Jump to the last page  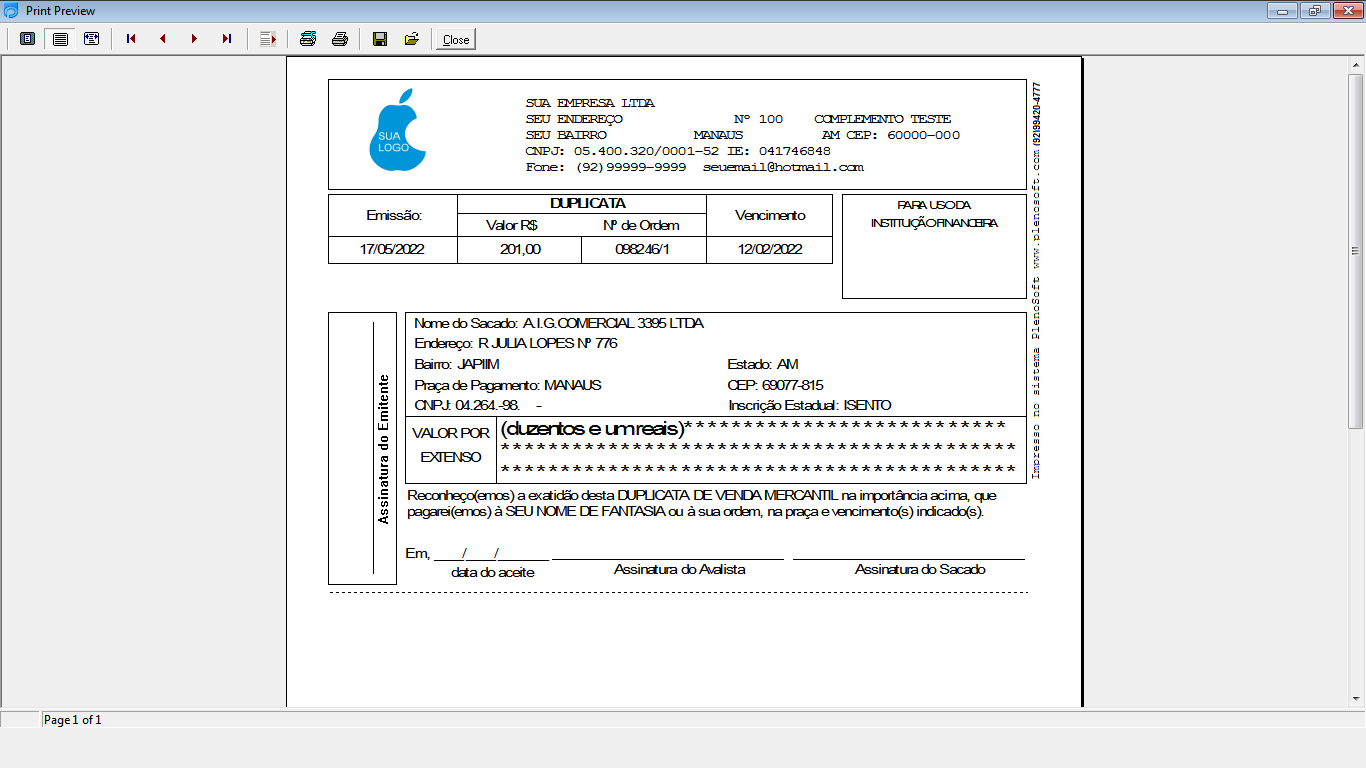pyautogui.click(x=227, y=39)
